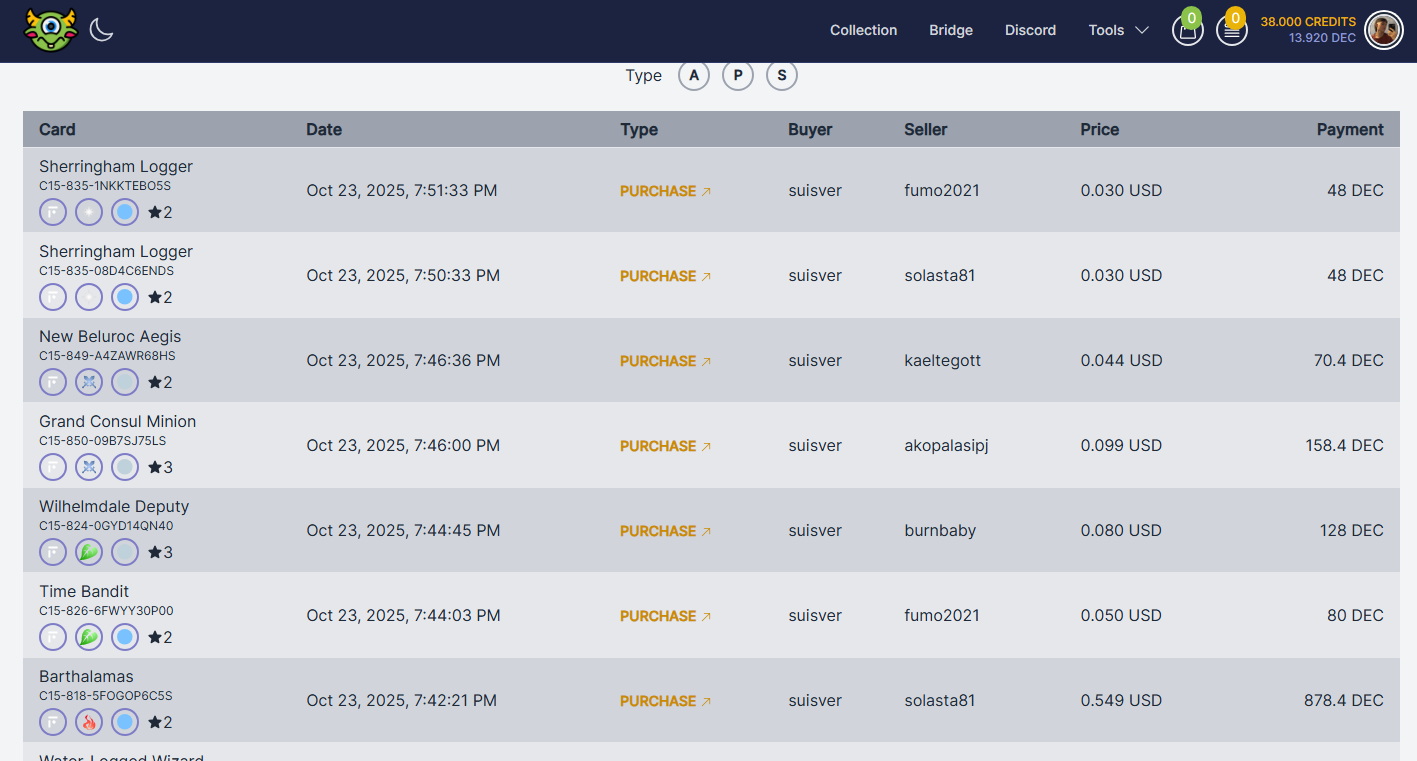Click the fire element icon on Barthalamas
The height and width of the screenshot is (761, 1417).
coord(89,722)
